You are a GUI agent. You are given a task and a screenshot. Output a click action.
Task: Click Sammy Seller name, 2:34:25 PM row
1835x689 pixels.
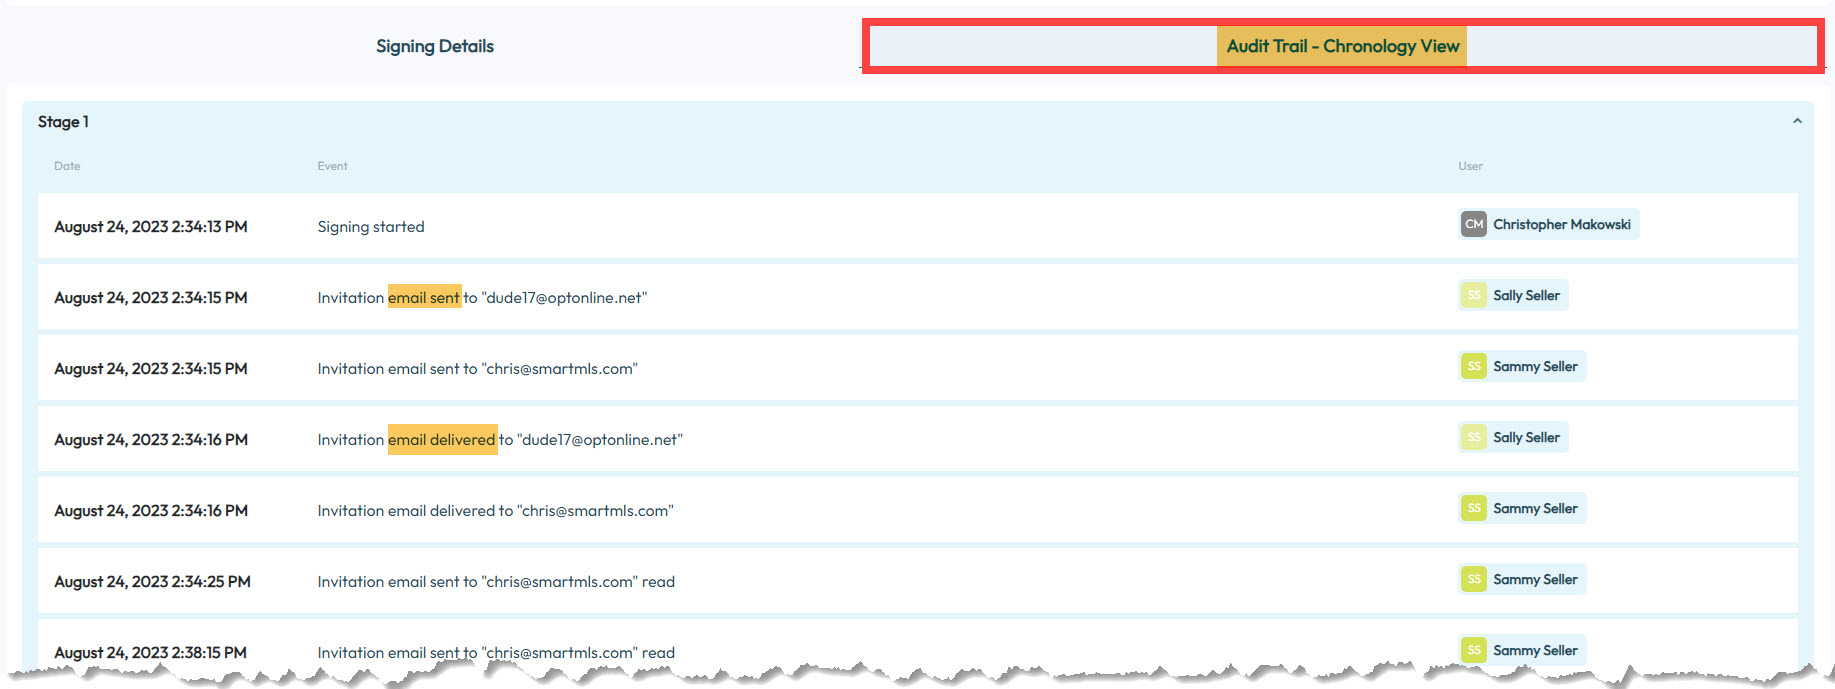1535,579
